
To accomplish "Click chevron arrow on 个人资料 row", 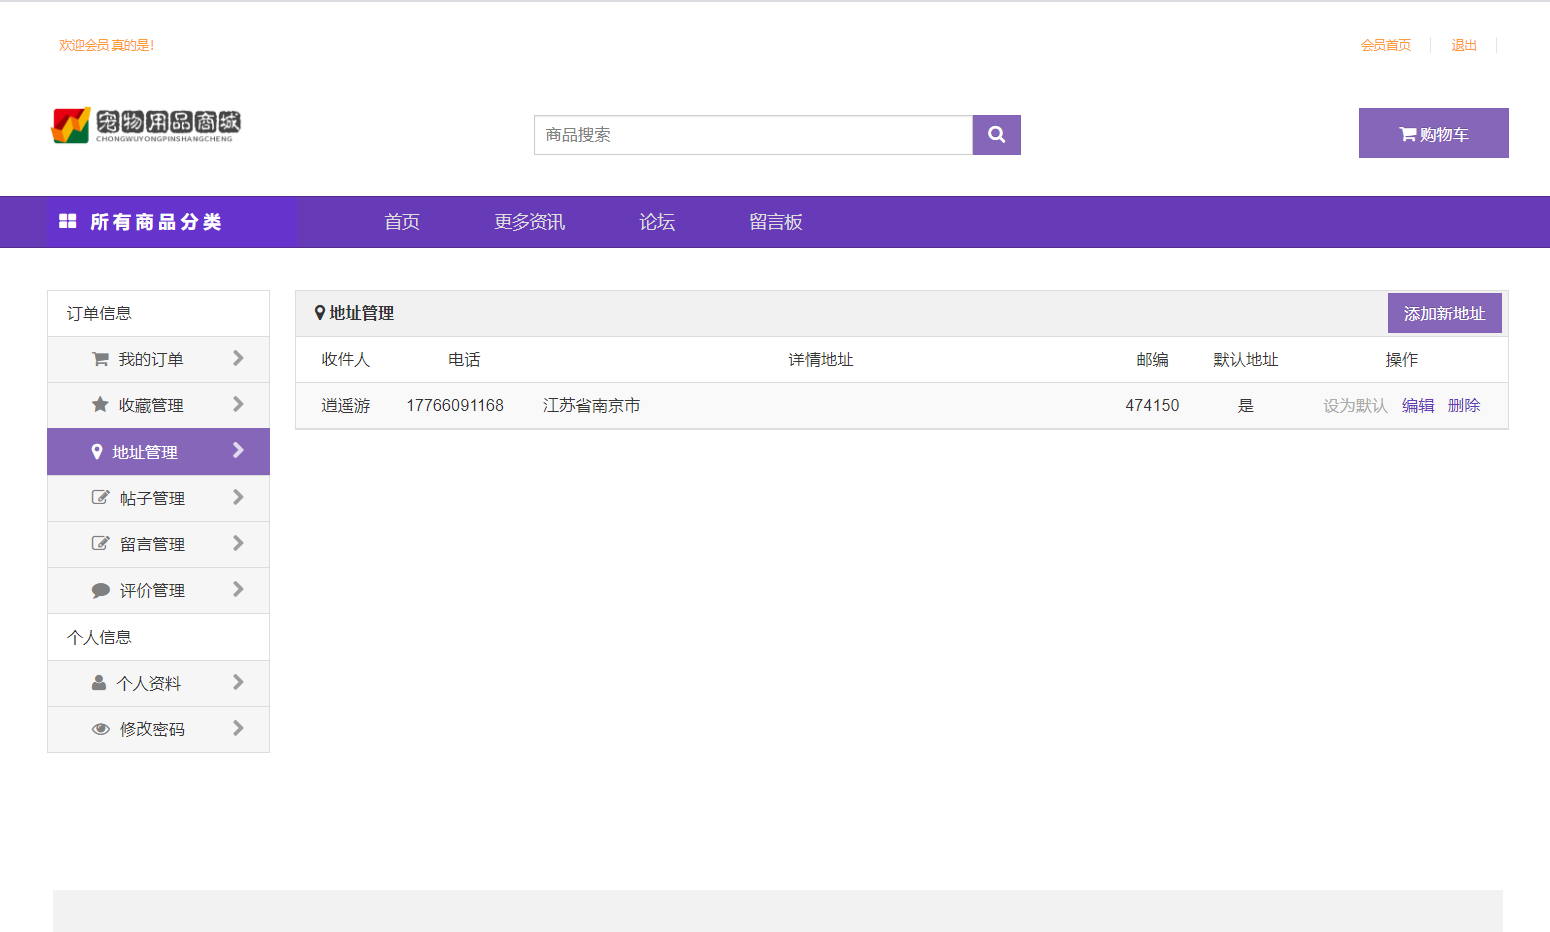I will pos(238,682).
